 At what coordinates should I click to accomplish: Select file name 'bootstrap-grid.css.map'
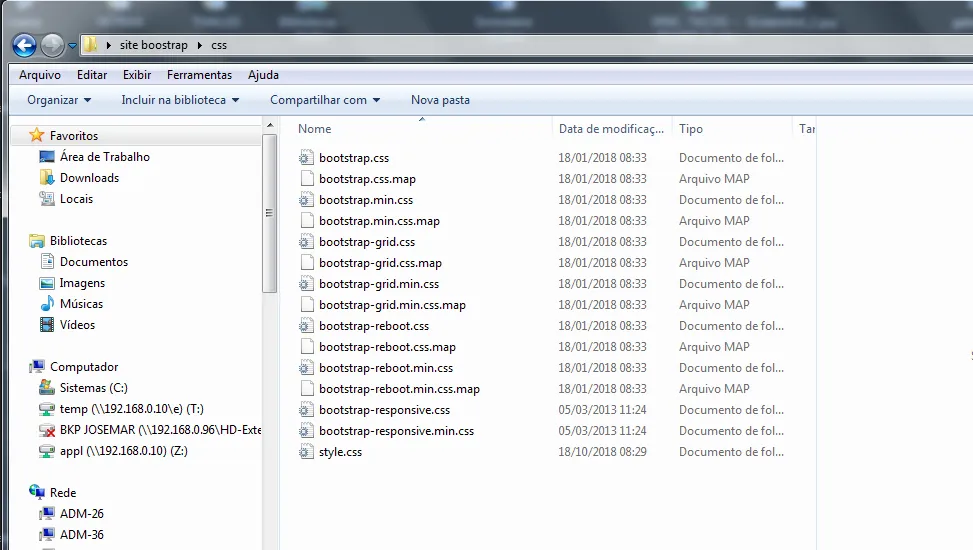click(x=380, y=263)
